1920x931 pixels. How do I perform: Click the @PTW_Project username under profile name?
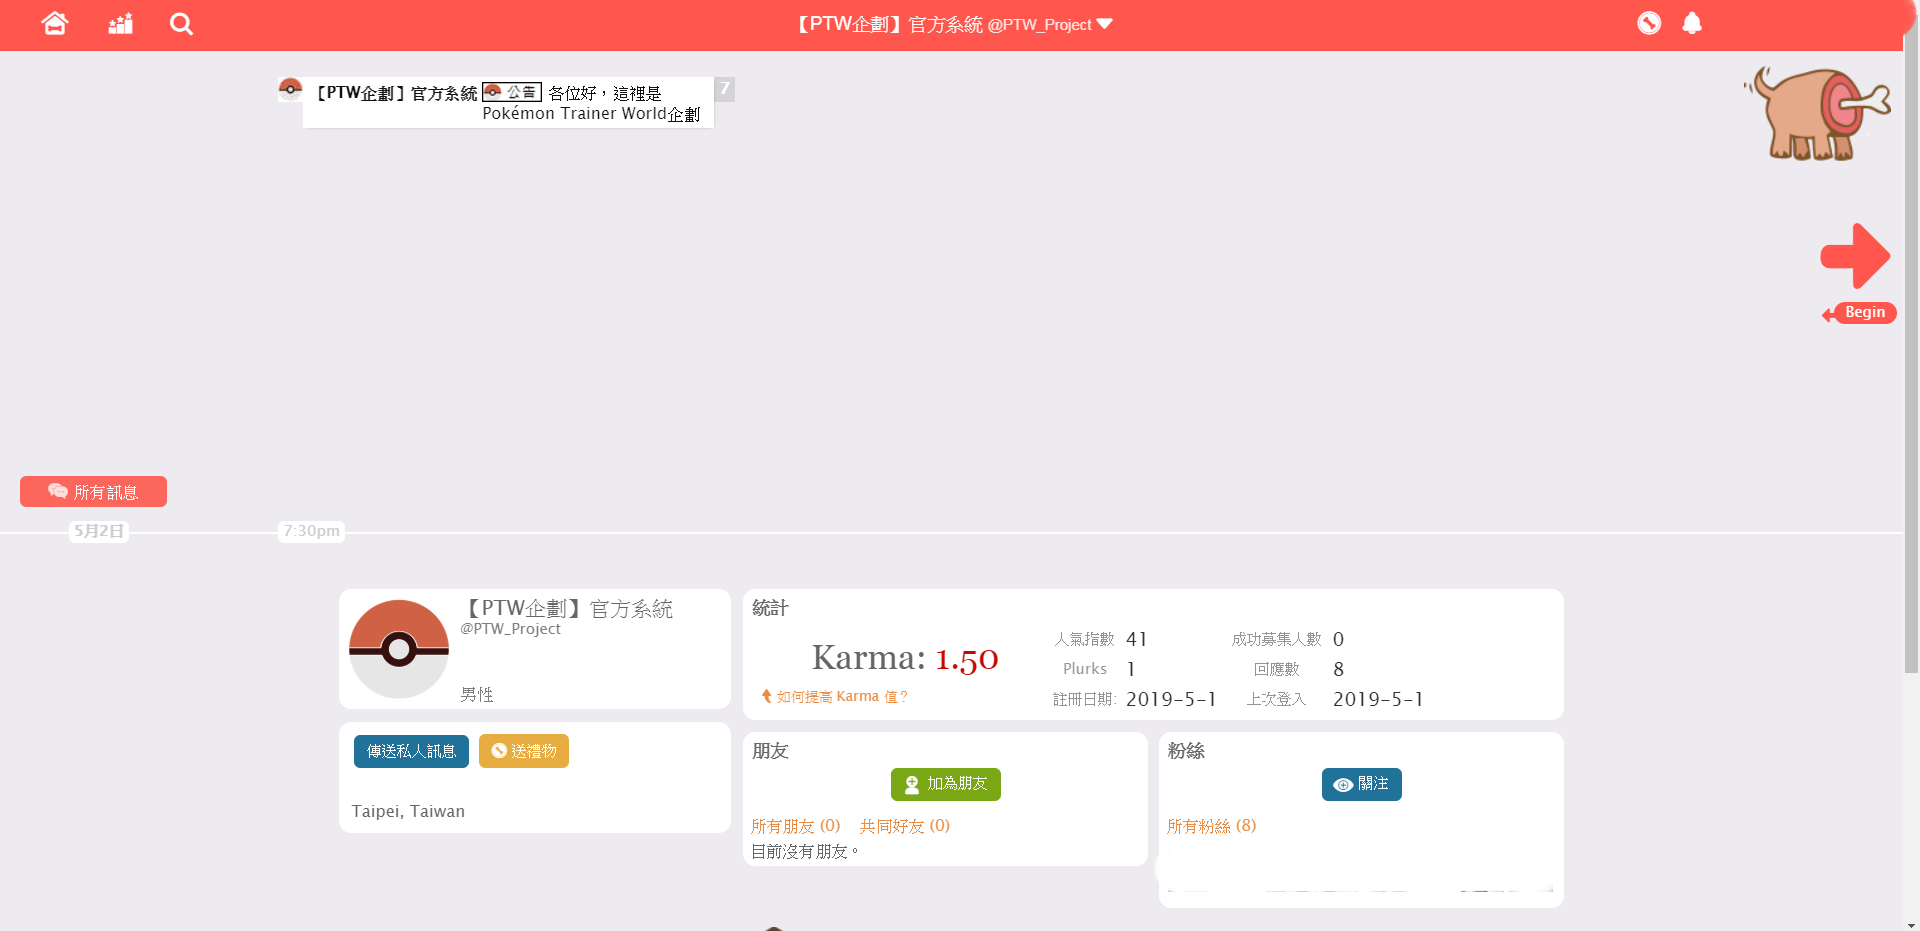pos(510,629)
